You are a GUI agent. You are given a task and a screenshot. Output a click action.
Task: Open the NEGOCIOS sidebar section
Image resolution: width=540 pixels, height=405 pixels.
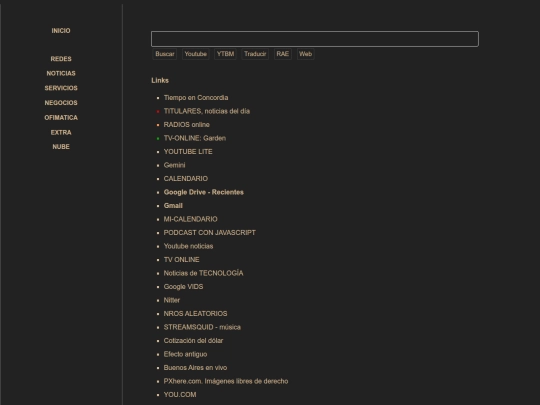point(61,103)
